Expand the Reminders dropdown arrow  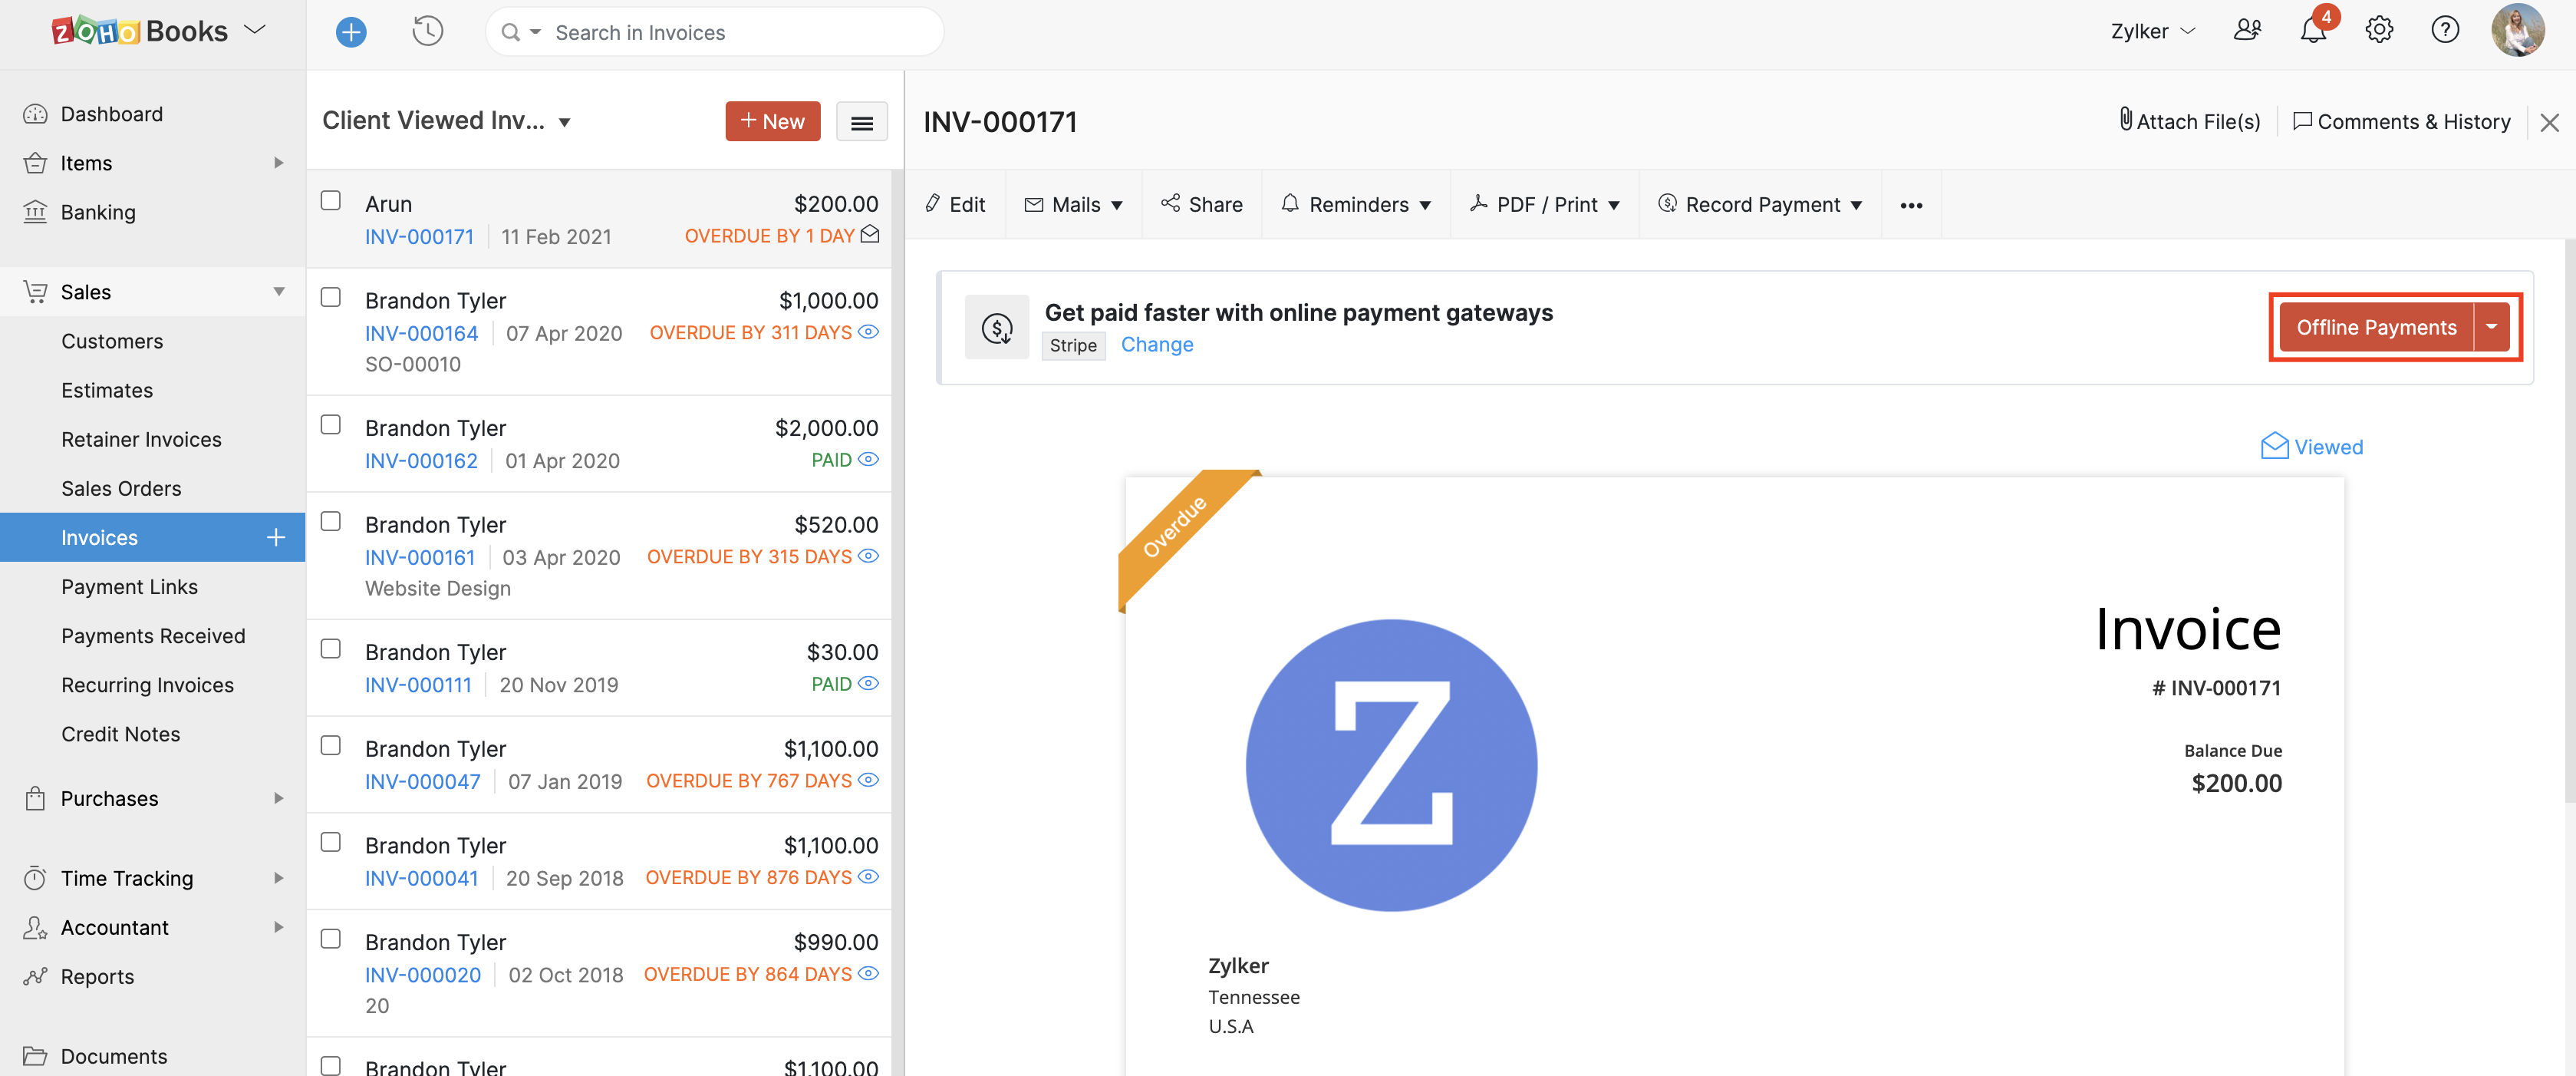pyautogui.click(x=1429, y=203)
